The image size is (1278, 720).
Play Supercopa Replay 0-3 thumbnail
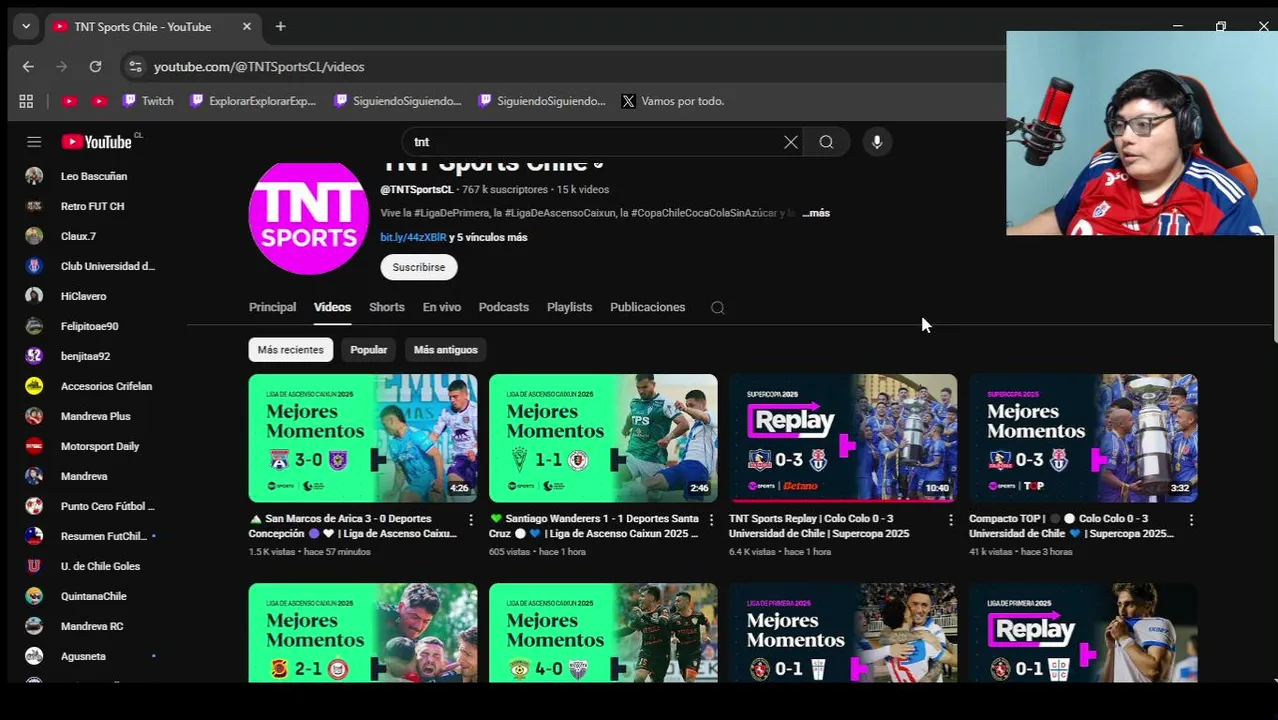point(843,438)
